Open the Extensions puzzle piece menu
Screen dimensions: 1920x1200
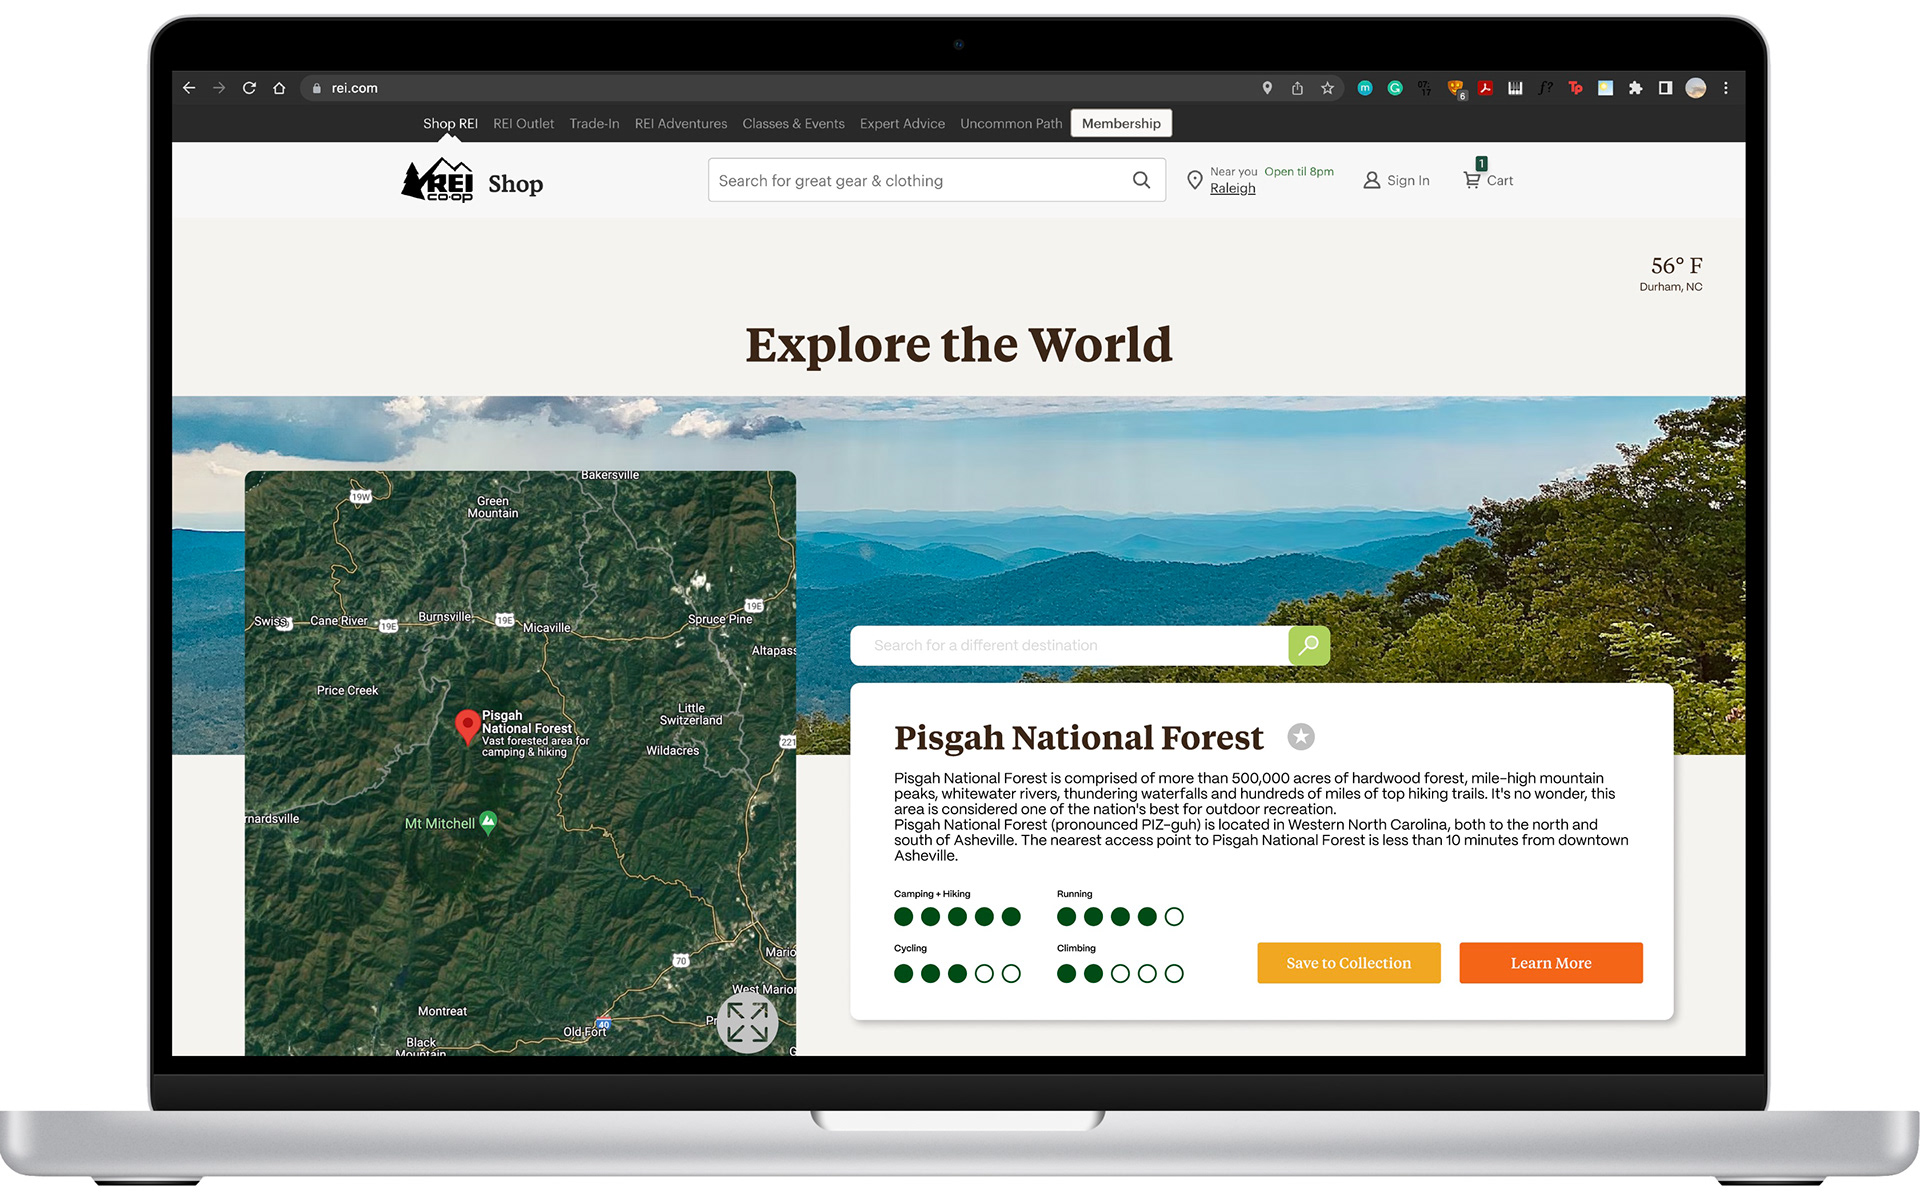(1635, 88)
